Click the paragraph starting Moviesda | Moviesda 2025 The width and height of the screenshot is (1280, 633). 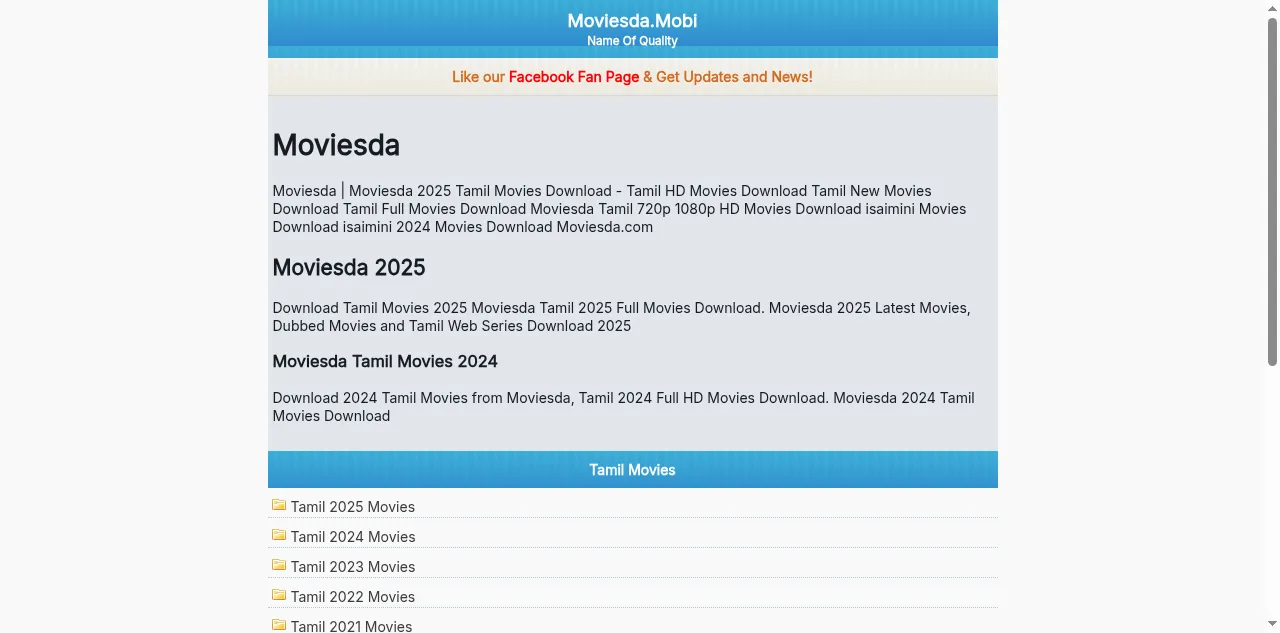coord(619,209)
